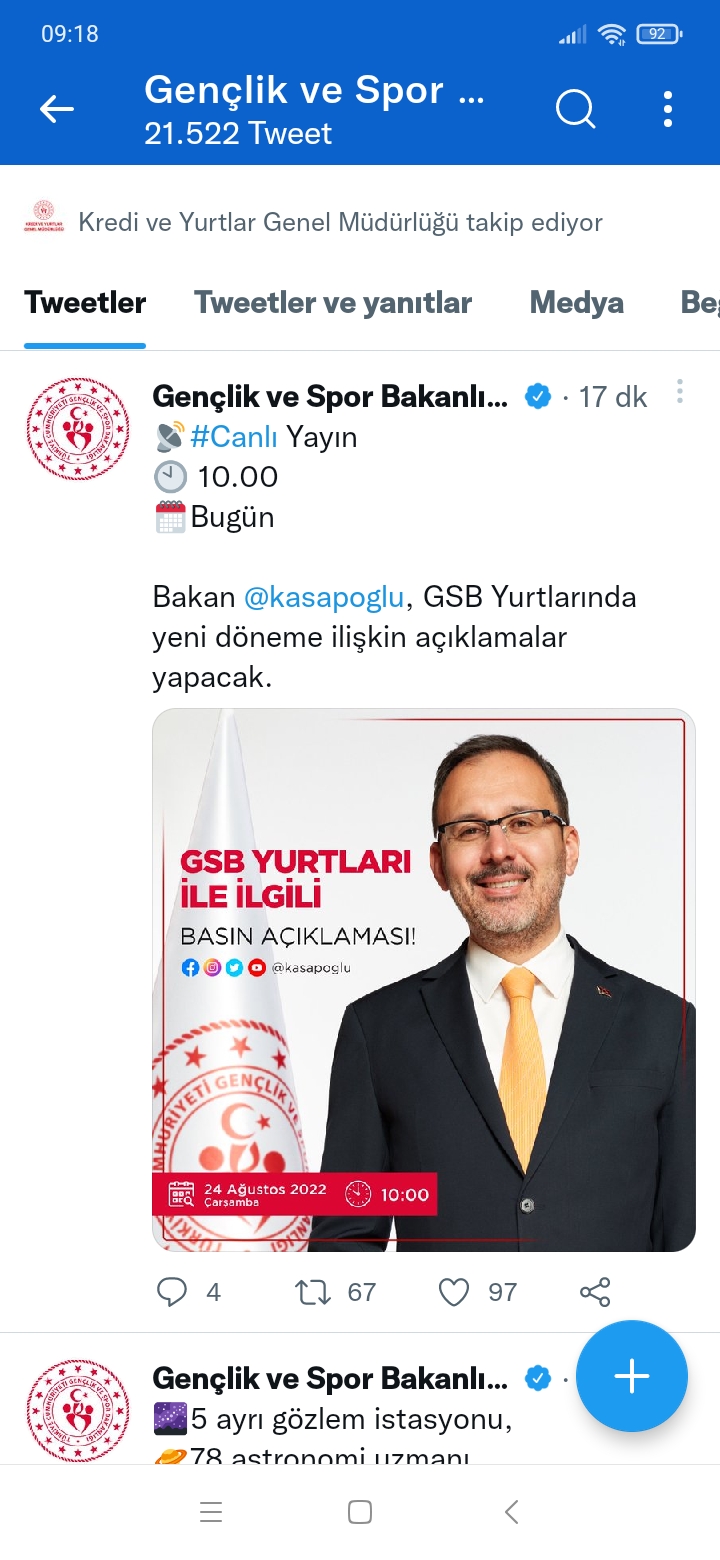
Task: Open options for the Canlı Yayın tweet
Action: pos(680,392)
